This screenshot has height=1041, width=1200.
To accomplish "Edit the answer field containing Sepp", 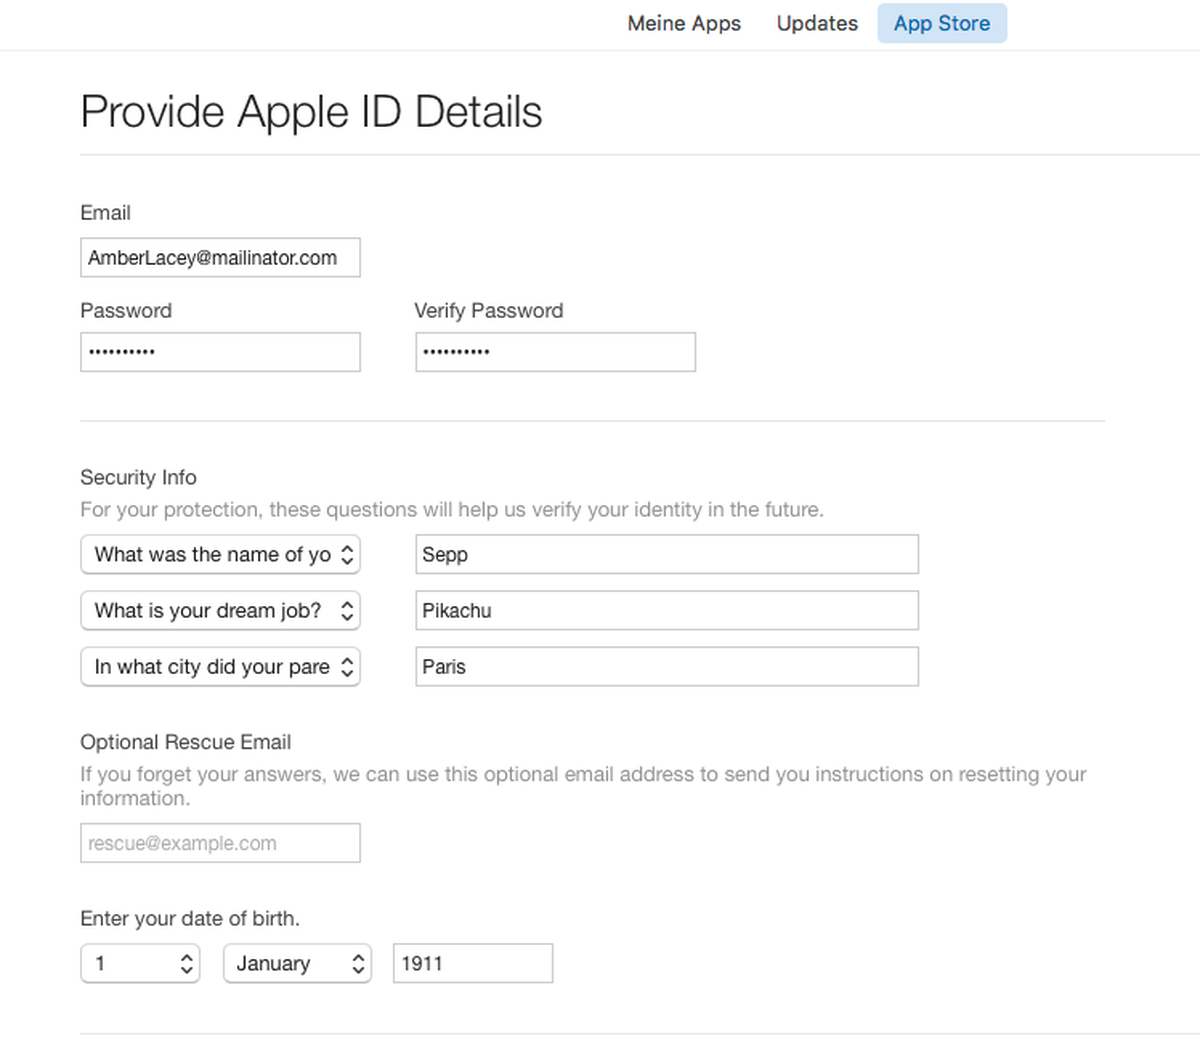I will [667, 555].
